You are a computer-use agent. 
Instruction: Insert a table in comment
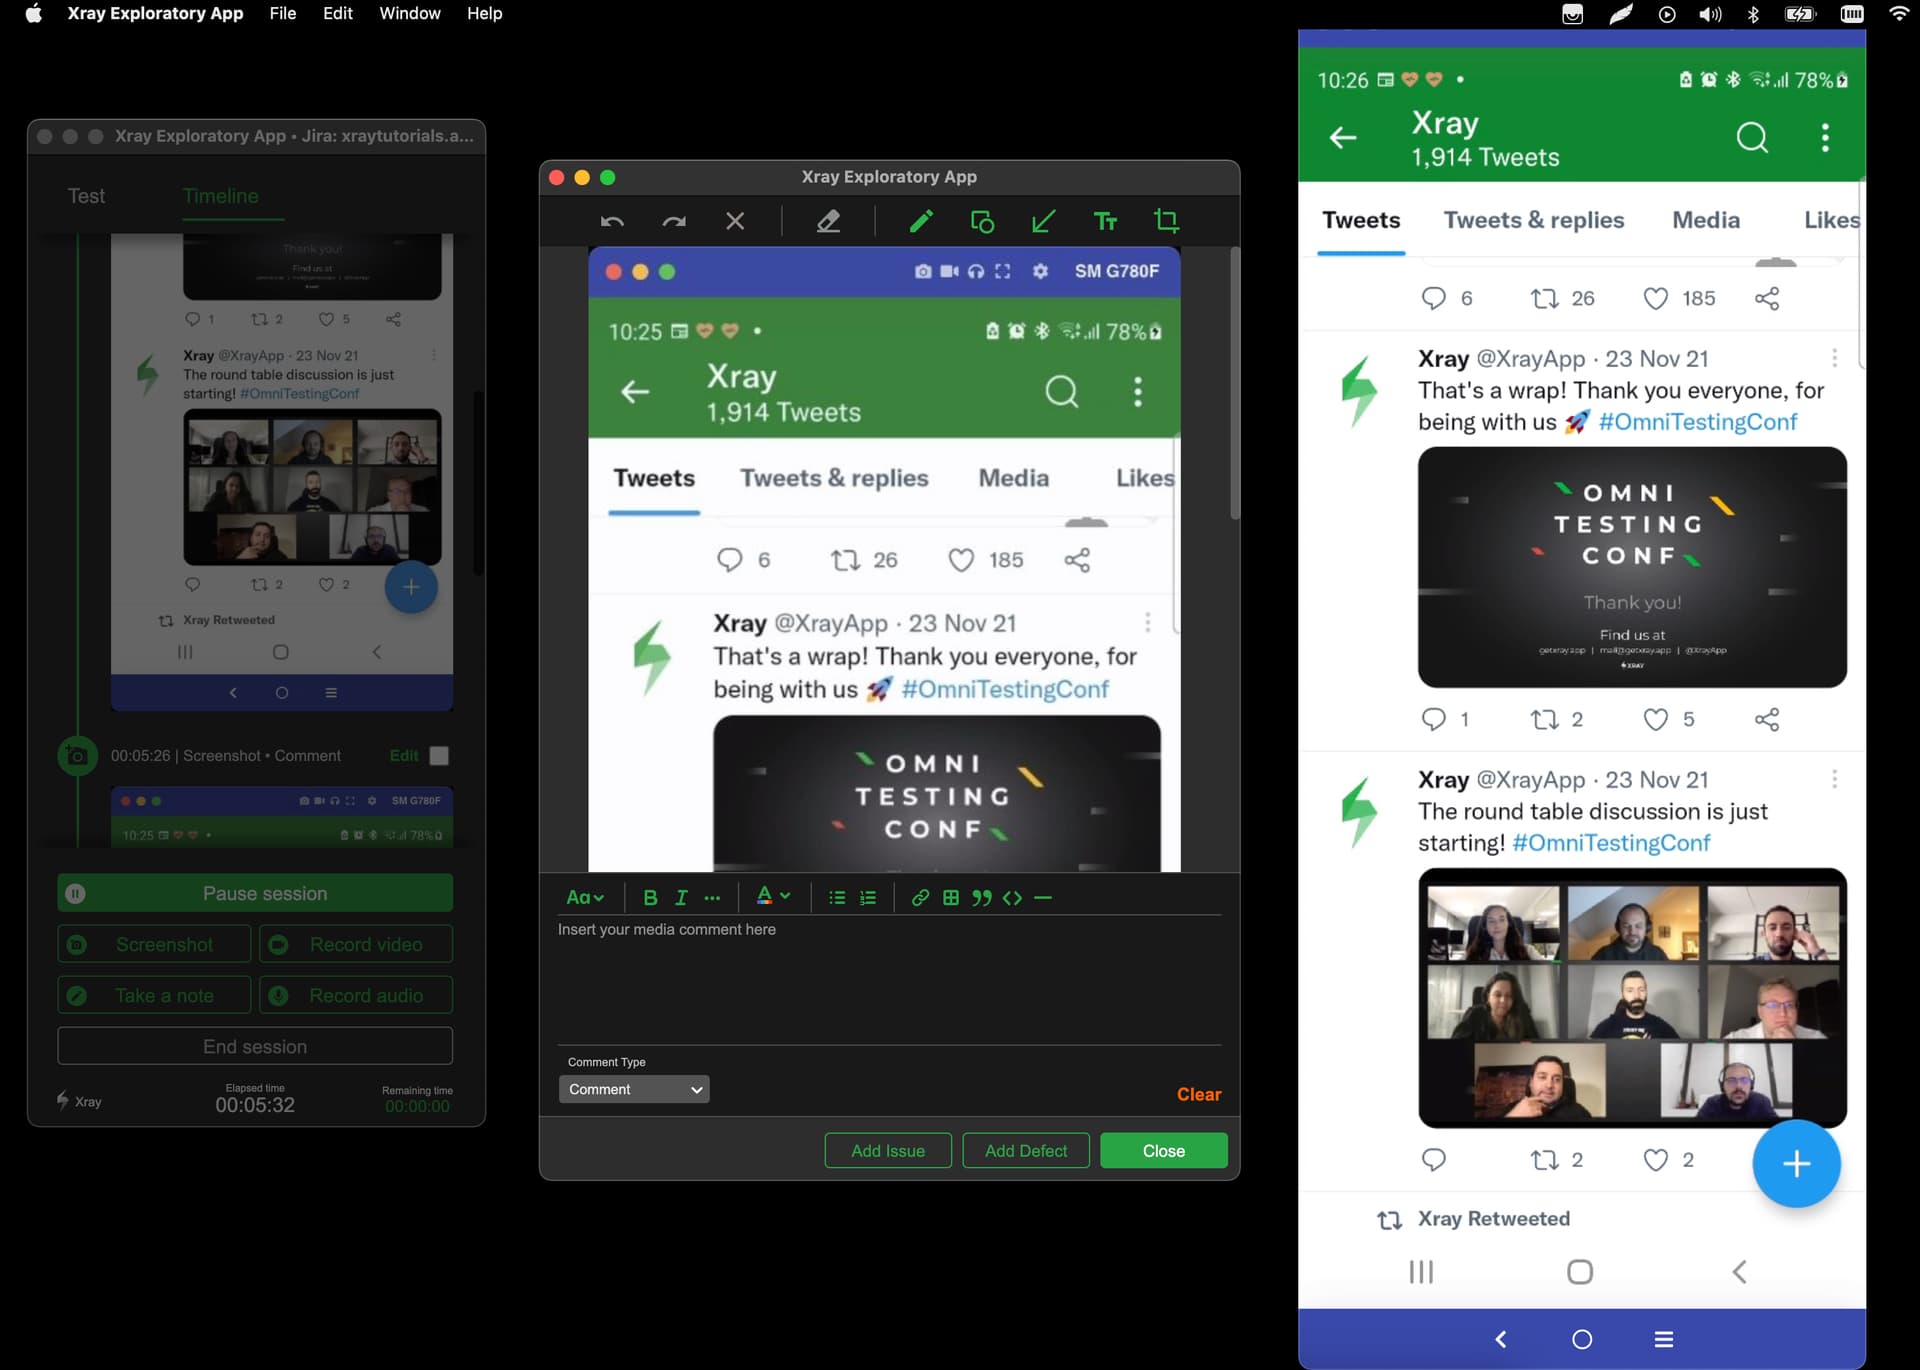[x=951, y=897]
